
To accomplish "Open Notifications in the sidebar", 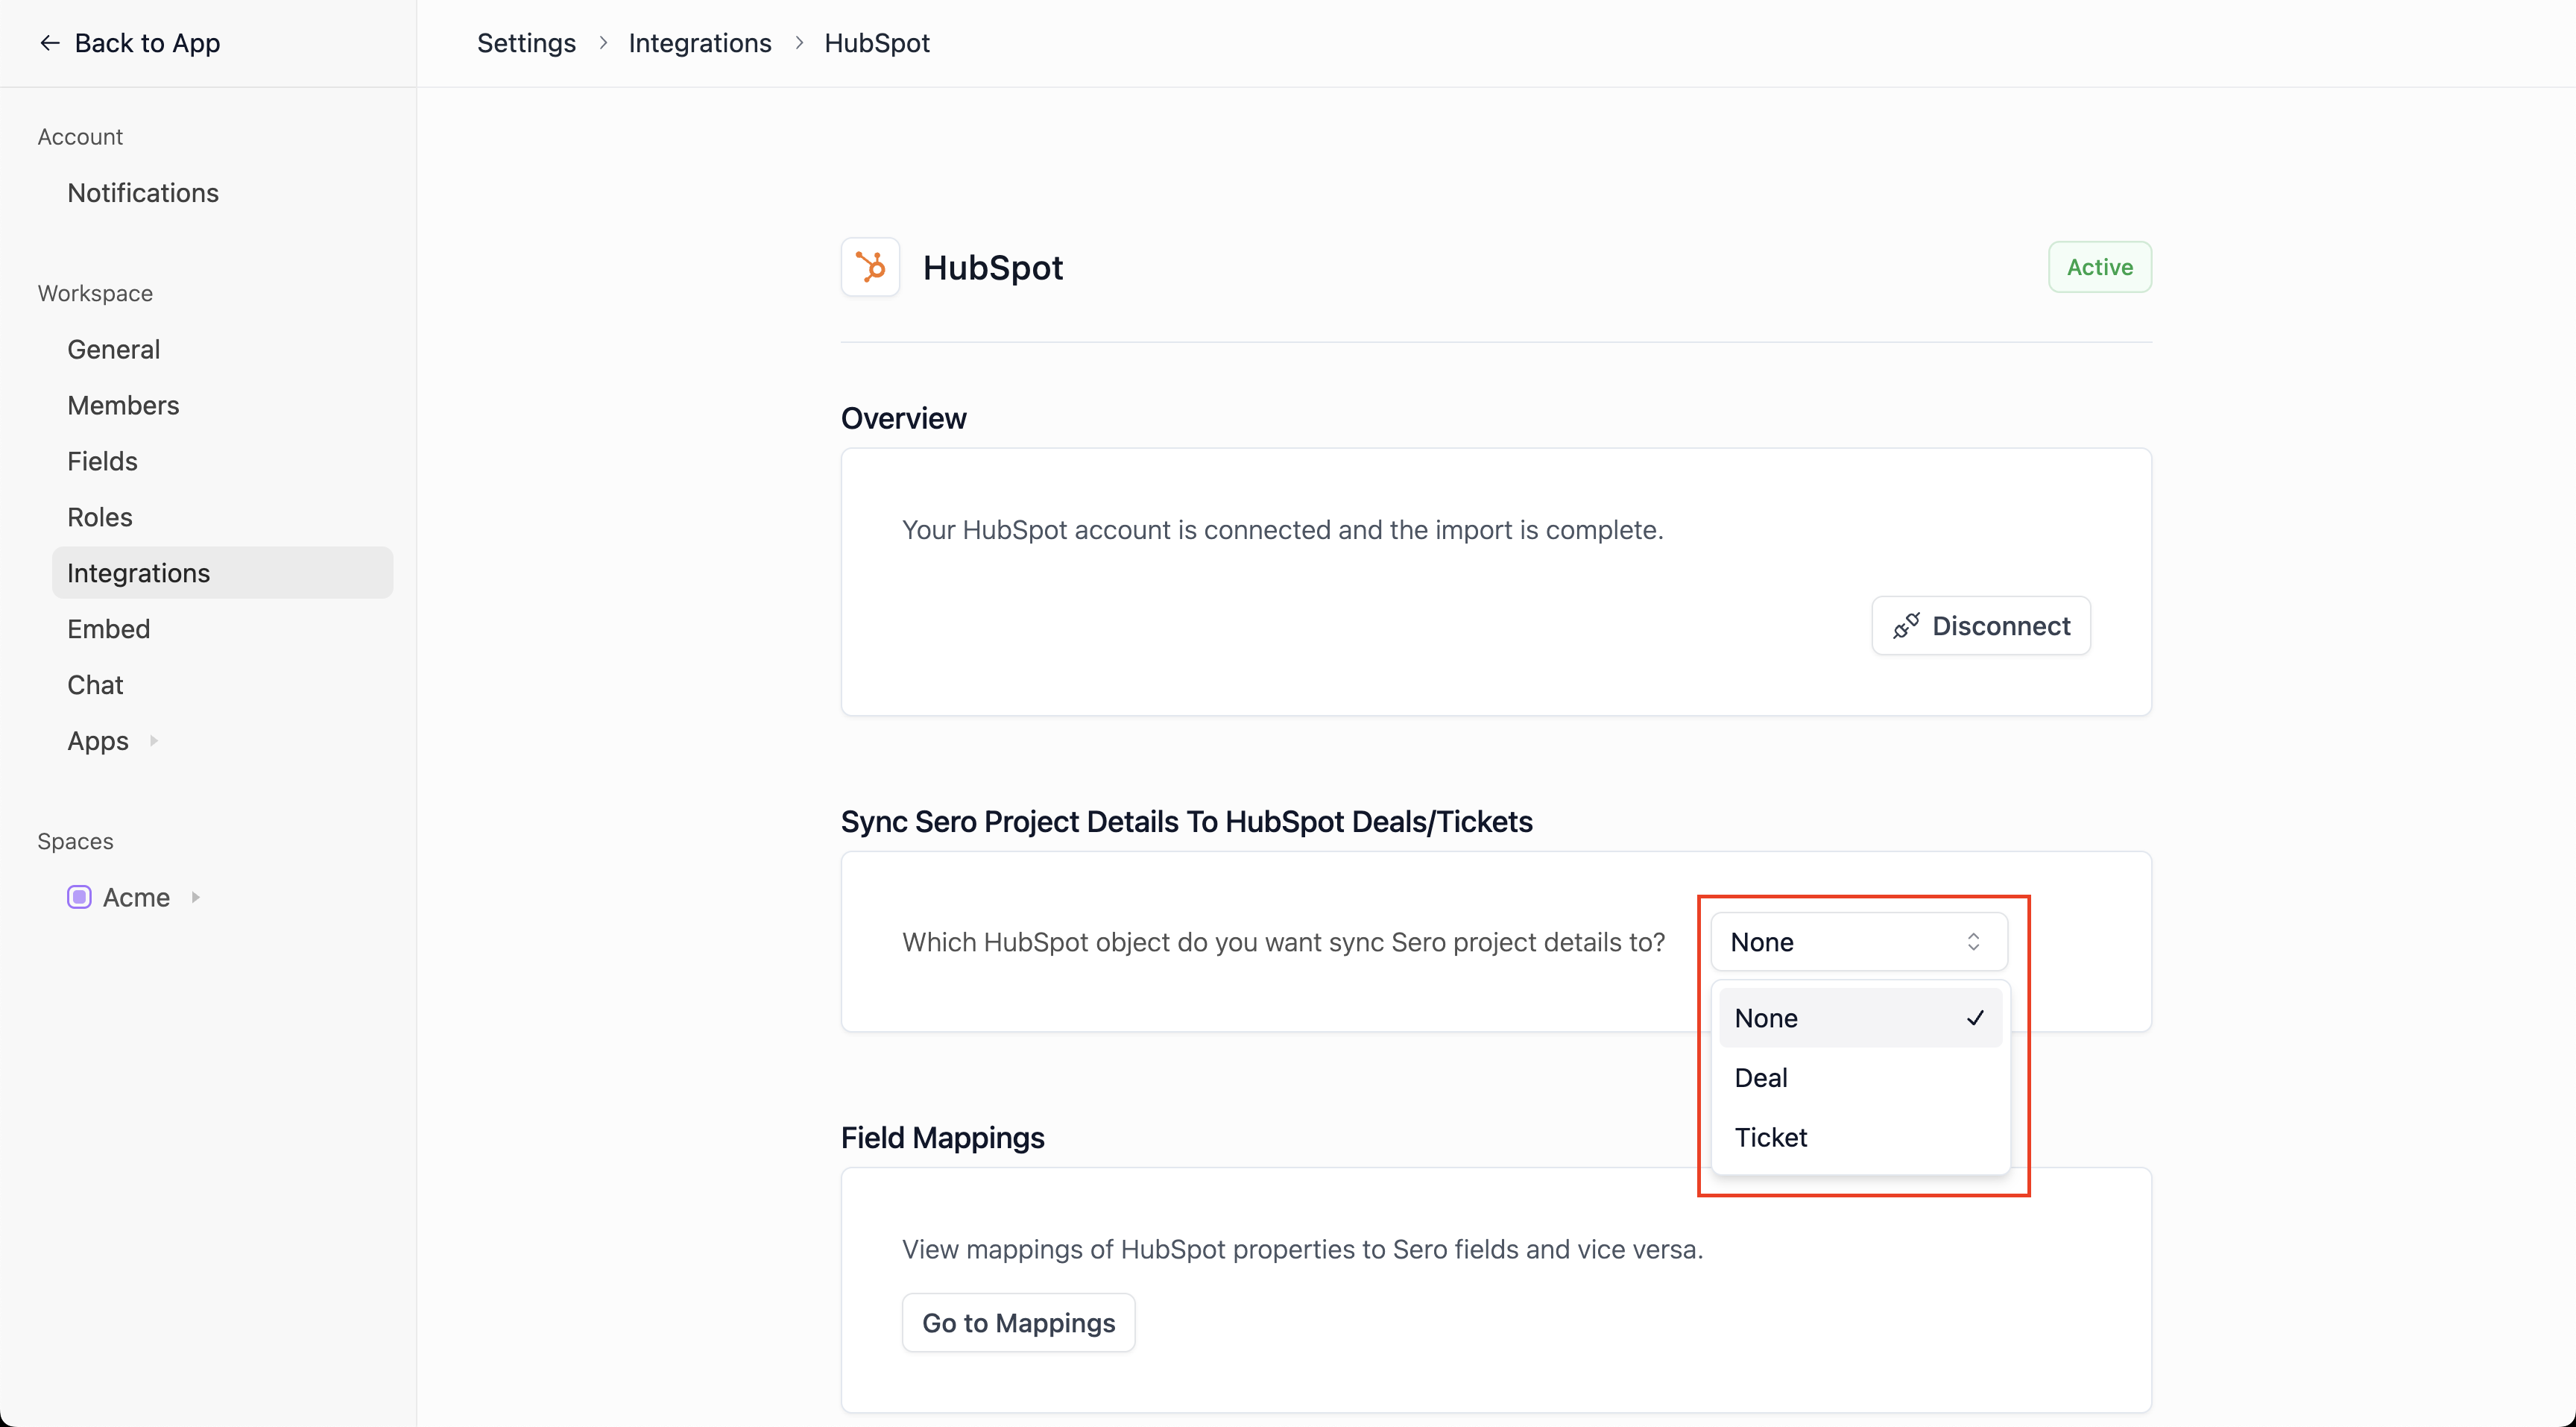I will tap(143, 193).
